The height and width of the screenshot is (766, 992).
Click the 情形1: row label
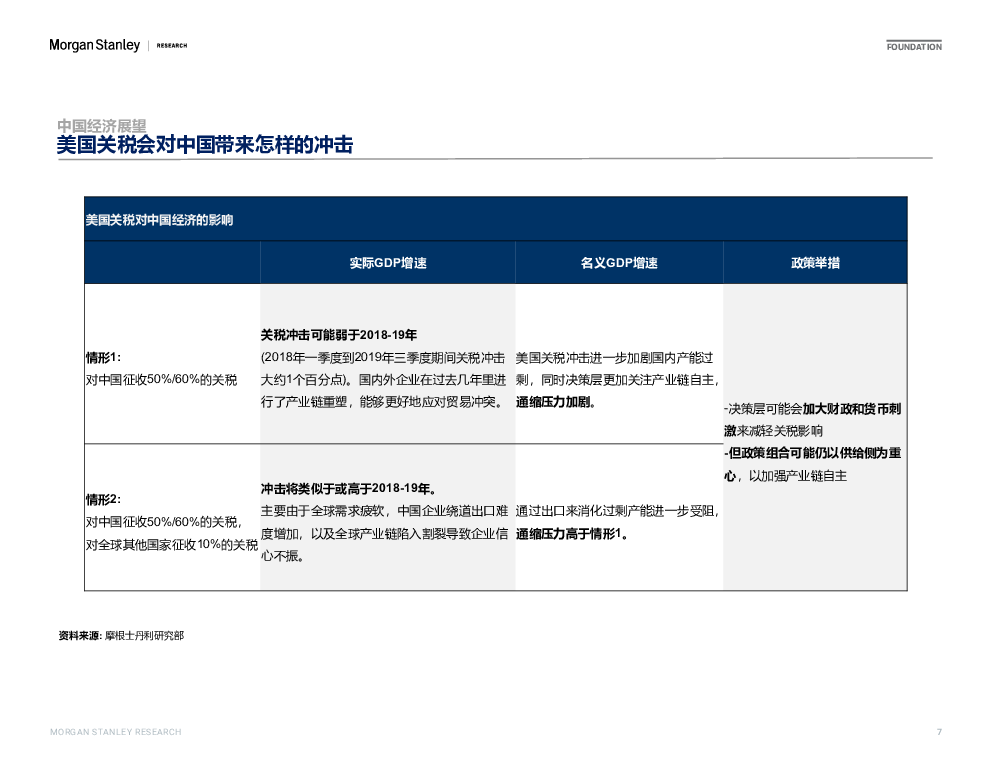click(103, 357)
